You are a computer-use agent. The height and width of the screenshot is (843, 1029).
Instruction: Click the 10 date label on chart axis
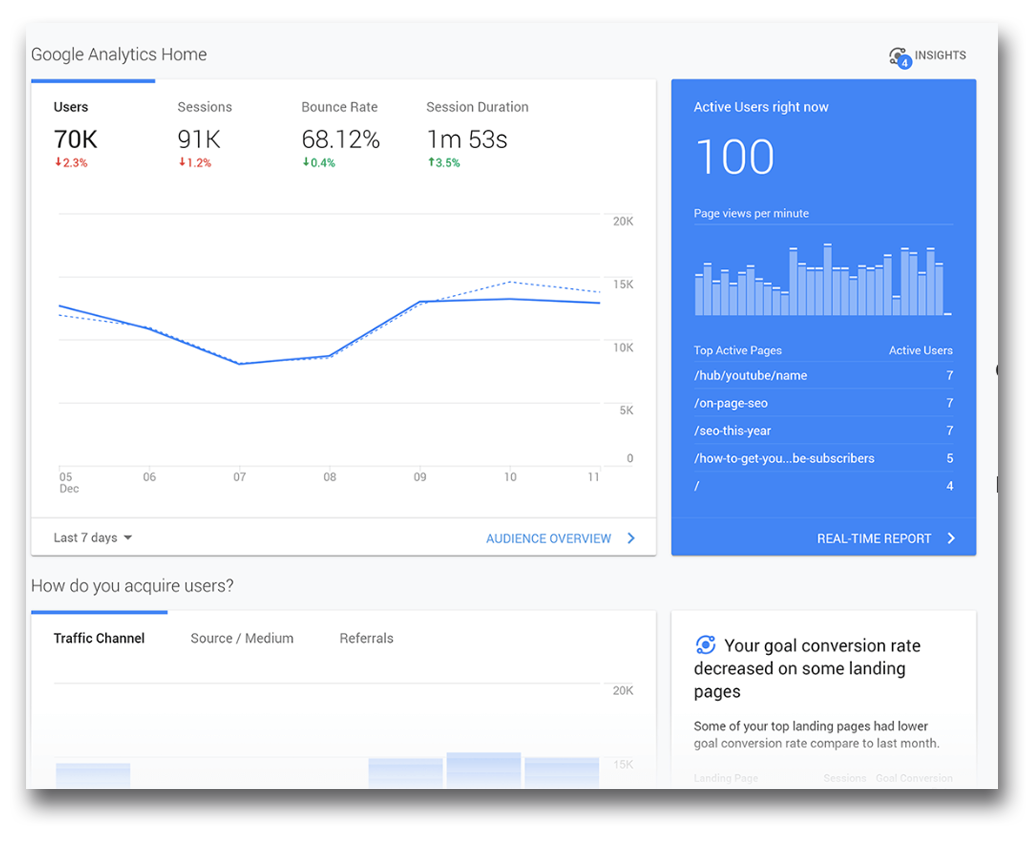[x=510, y=477]
